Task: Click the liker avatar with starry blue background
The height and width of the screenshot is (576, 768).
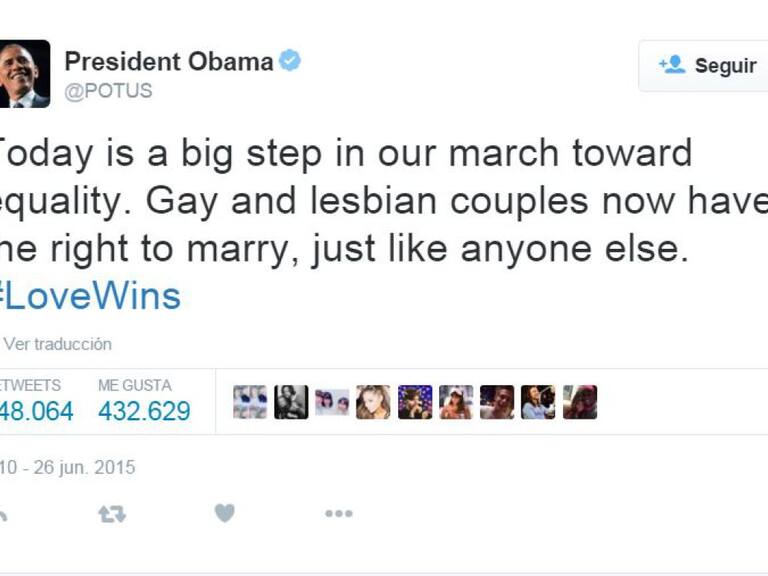Action: pos(415,402)
